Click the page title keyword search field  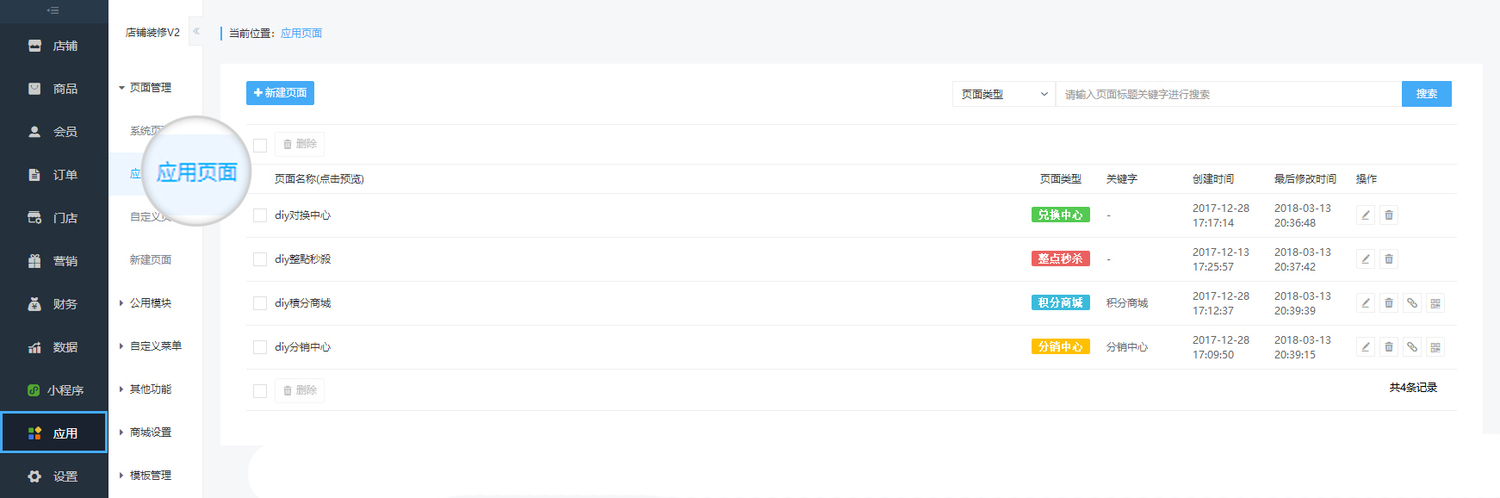pyautogui.click(x=1228, y=94)
